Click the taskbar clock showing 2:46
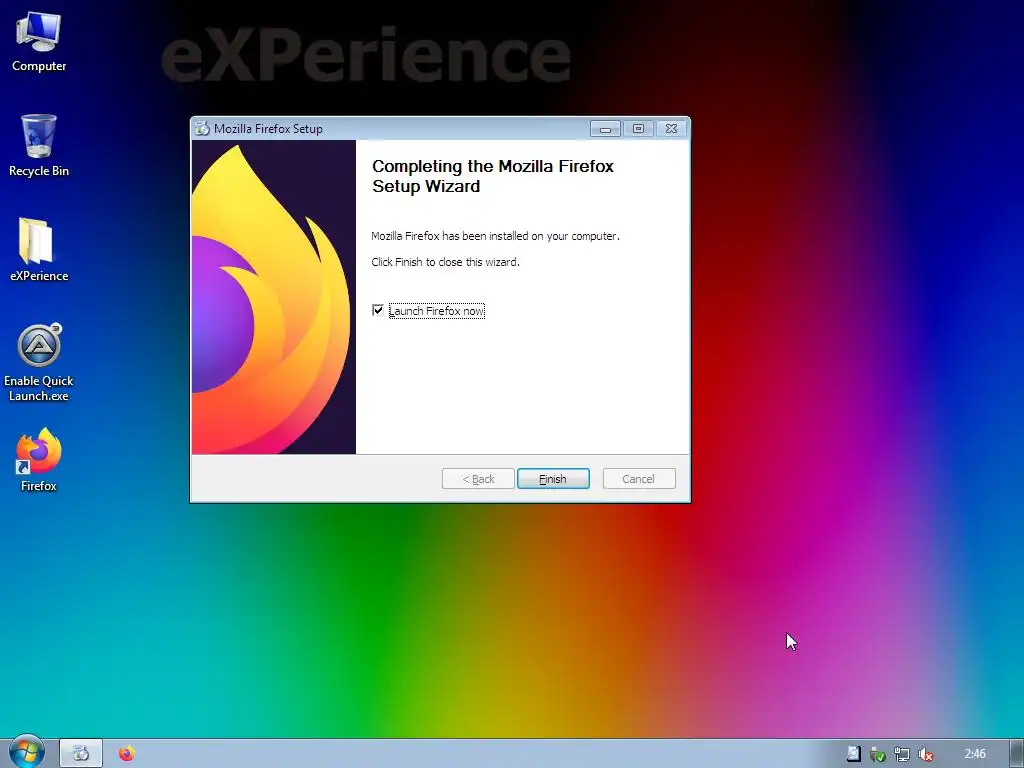Image resolution: width=1024 pixels, height=768 pixels. coord(975,754)
